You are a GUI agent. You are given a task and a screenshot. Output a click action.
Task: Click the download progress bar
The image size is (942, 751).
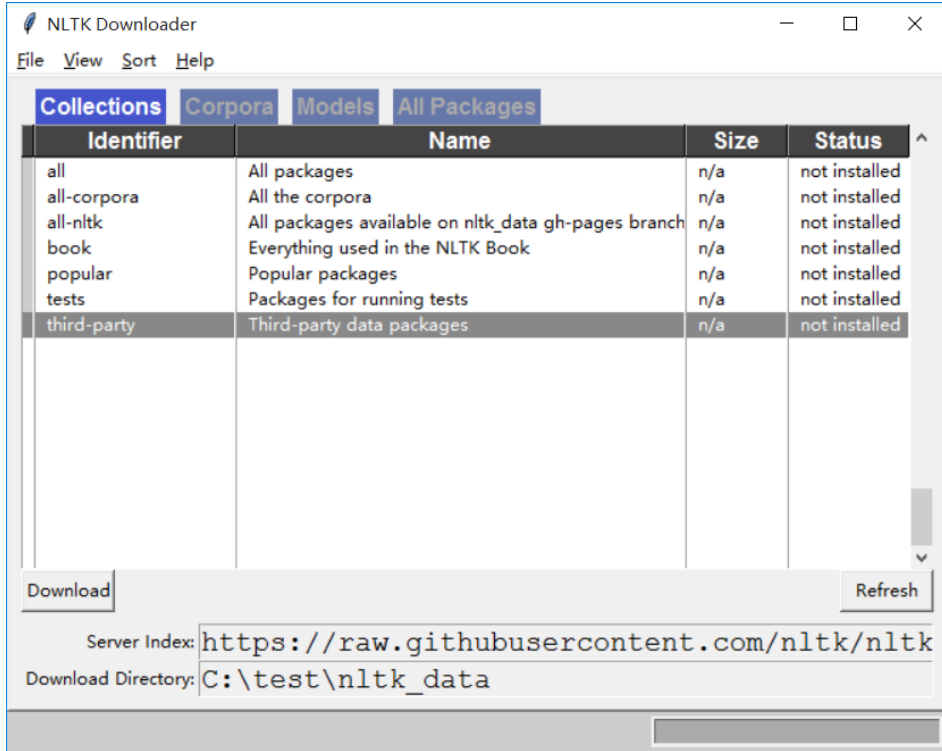click(797, 732)
